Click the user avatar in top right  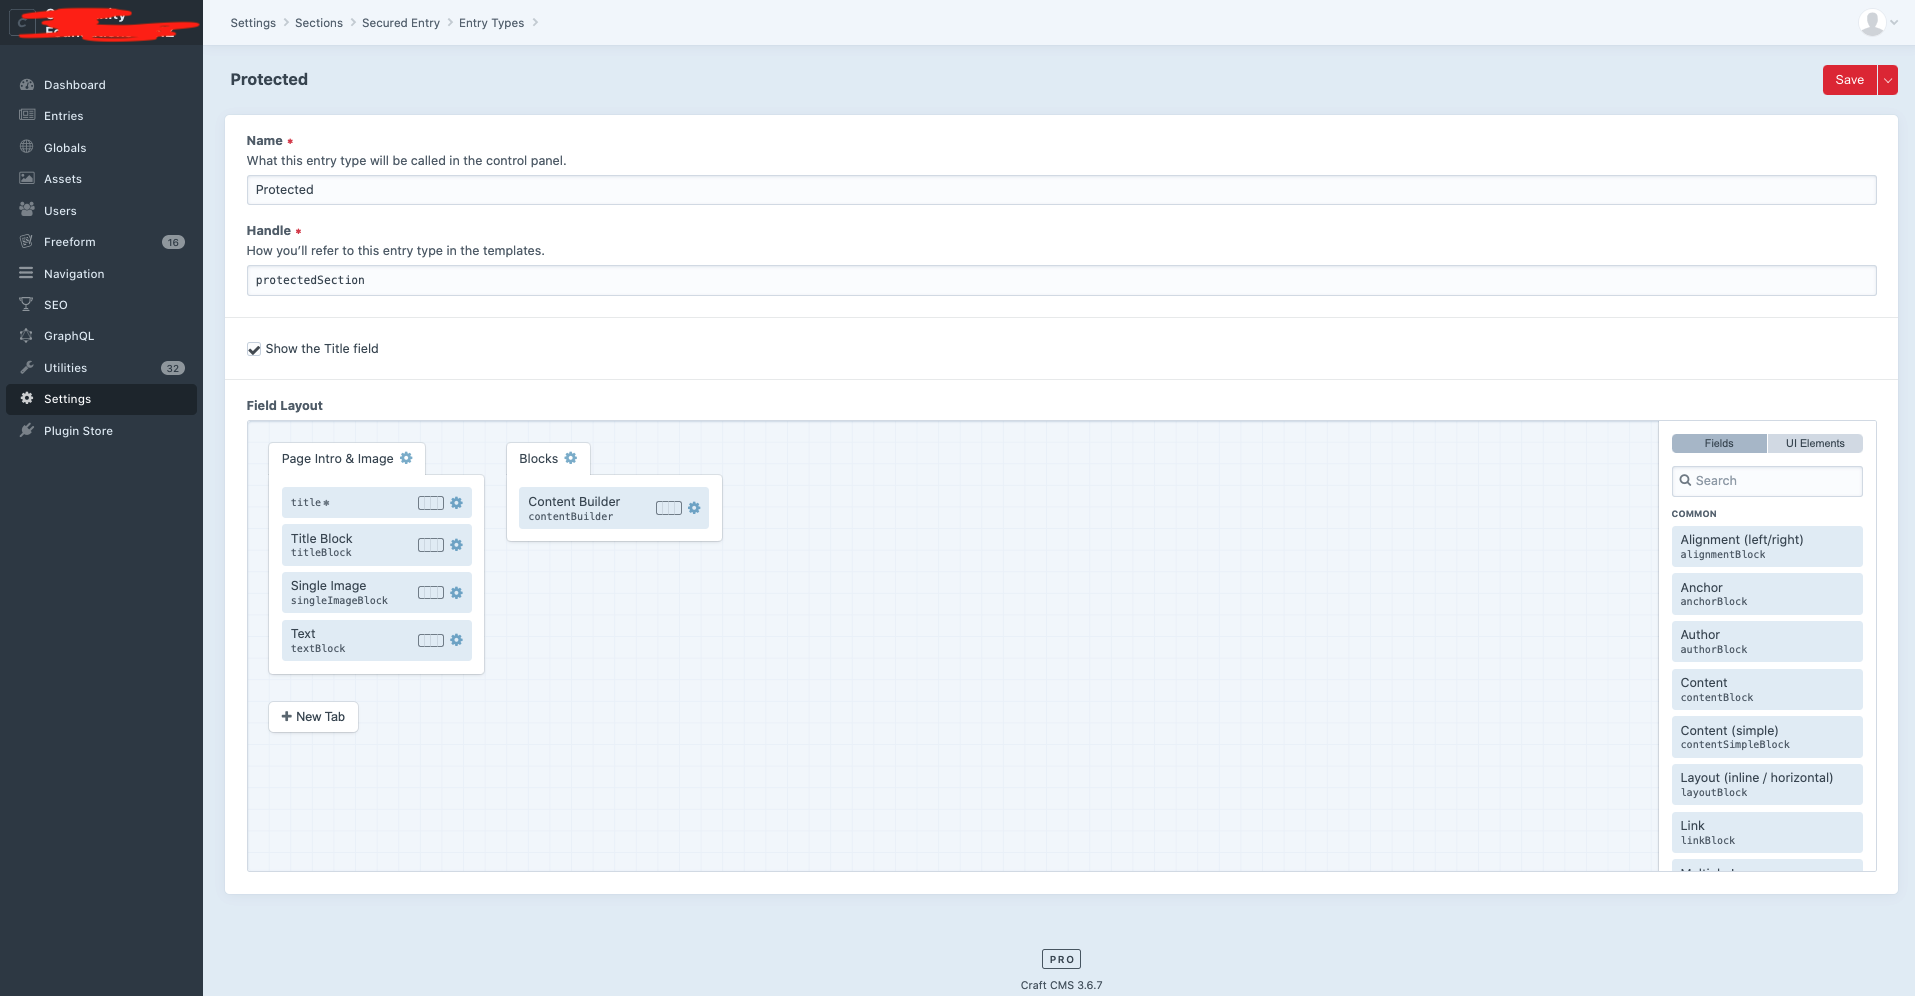pos(1872,22)
